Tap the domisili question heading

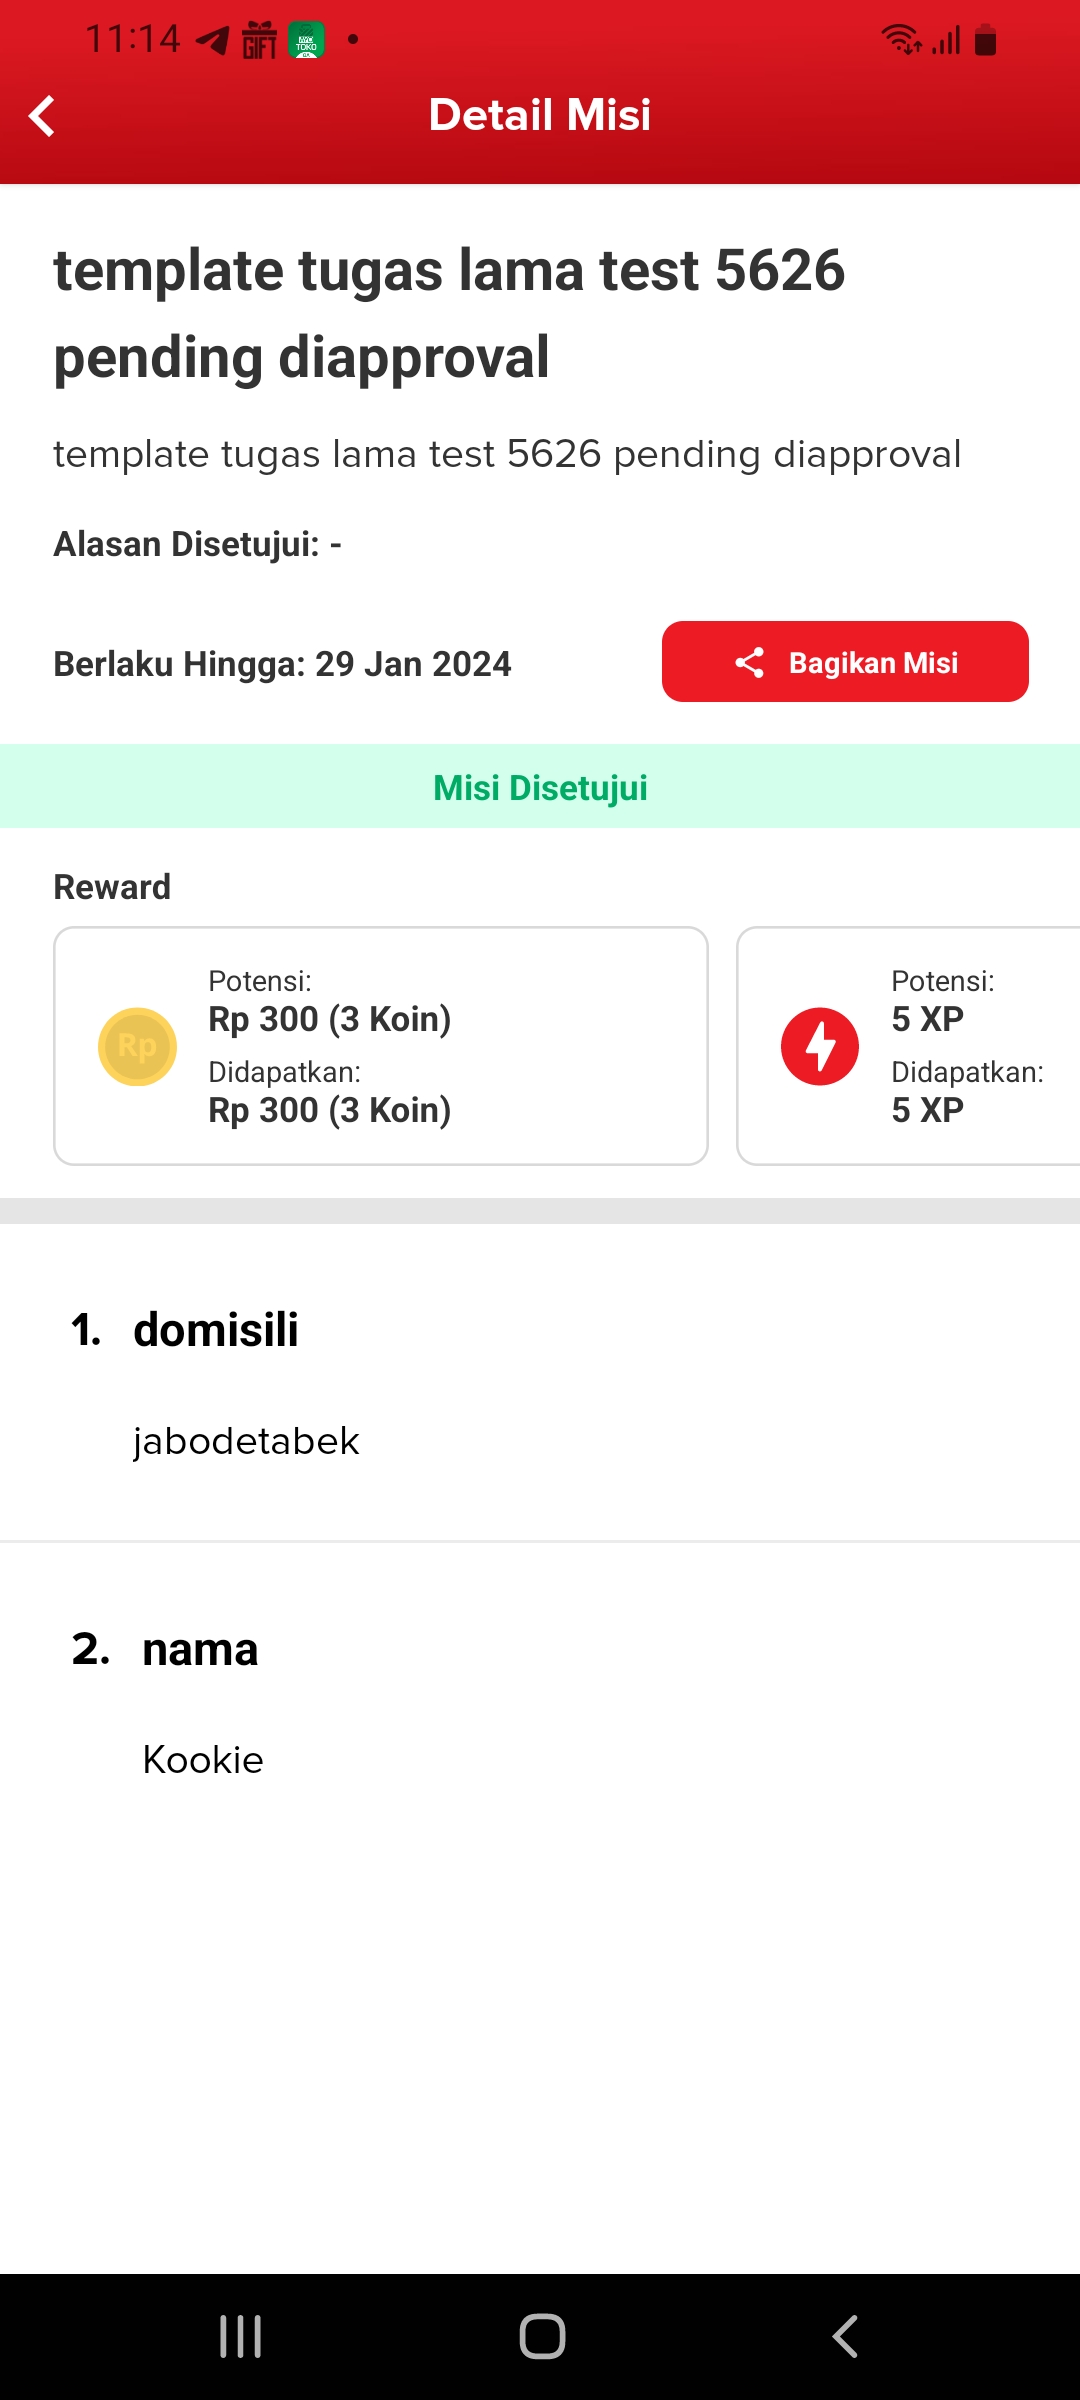tap(216, 1330)
